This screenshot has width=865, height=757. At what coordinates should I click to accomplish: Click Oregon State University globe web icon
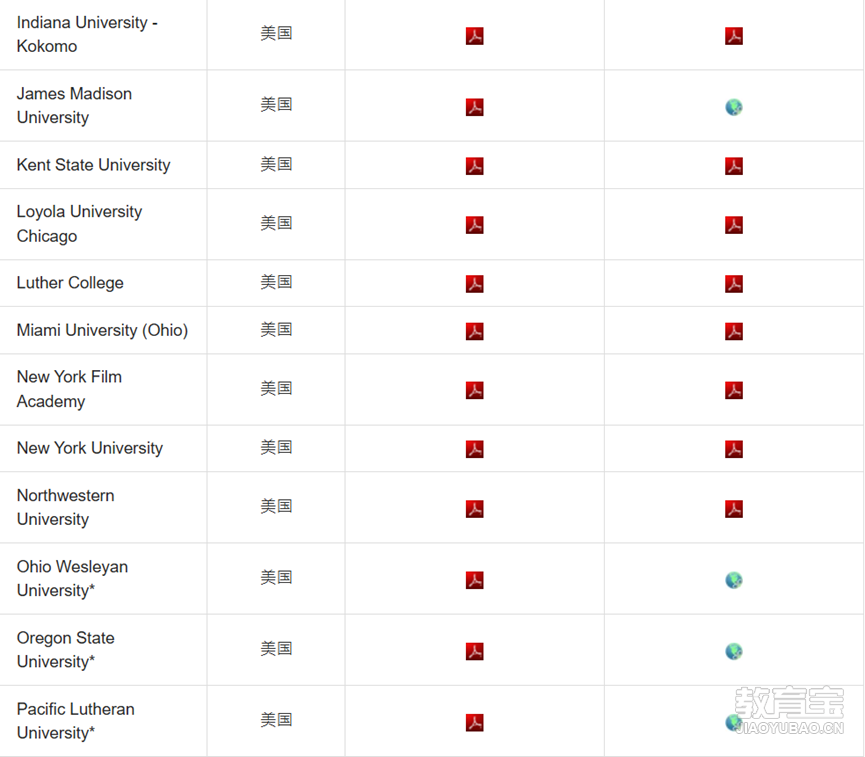[x=734, y=651]
